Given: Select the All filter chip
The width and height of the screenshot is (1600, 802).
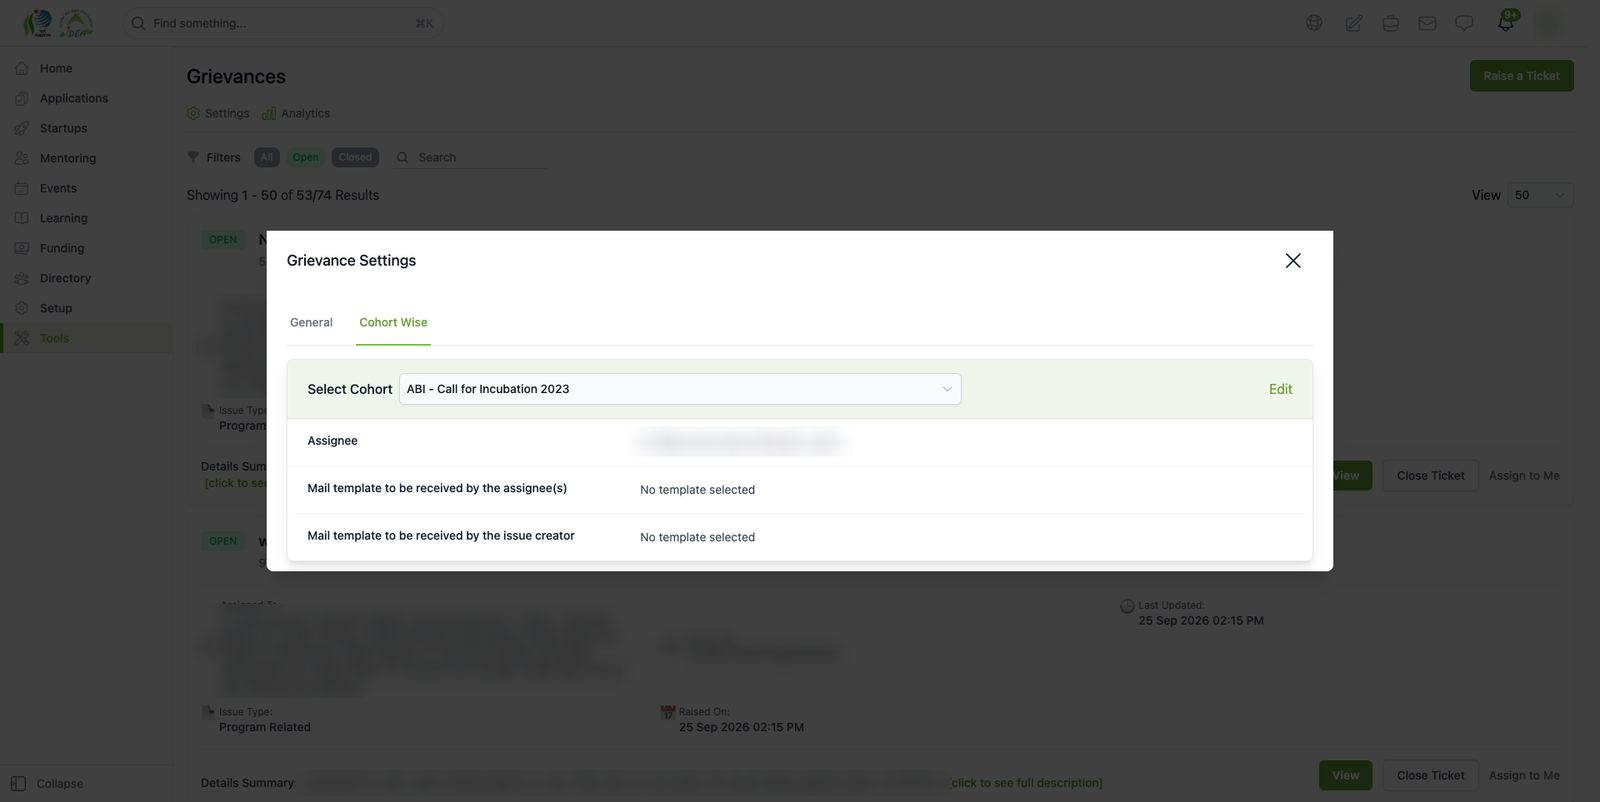Looking at the screenshot, I should 266,157.
